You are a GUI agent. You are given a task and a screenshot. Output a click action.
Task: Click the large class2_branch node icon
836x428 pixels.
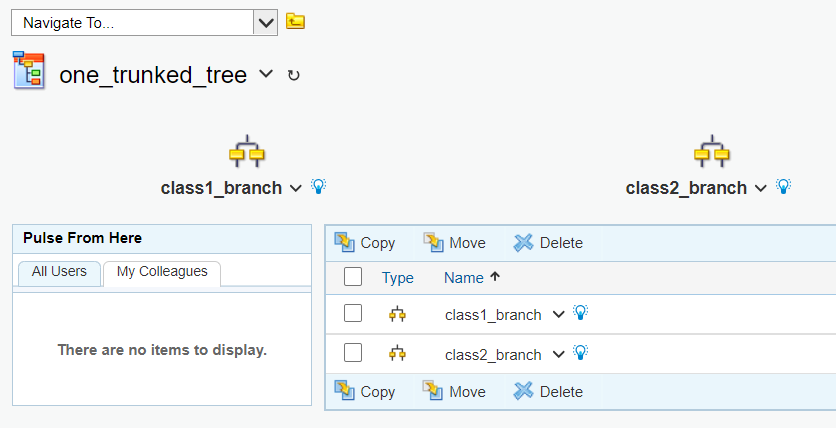point(710,151)
